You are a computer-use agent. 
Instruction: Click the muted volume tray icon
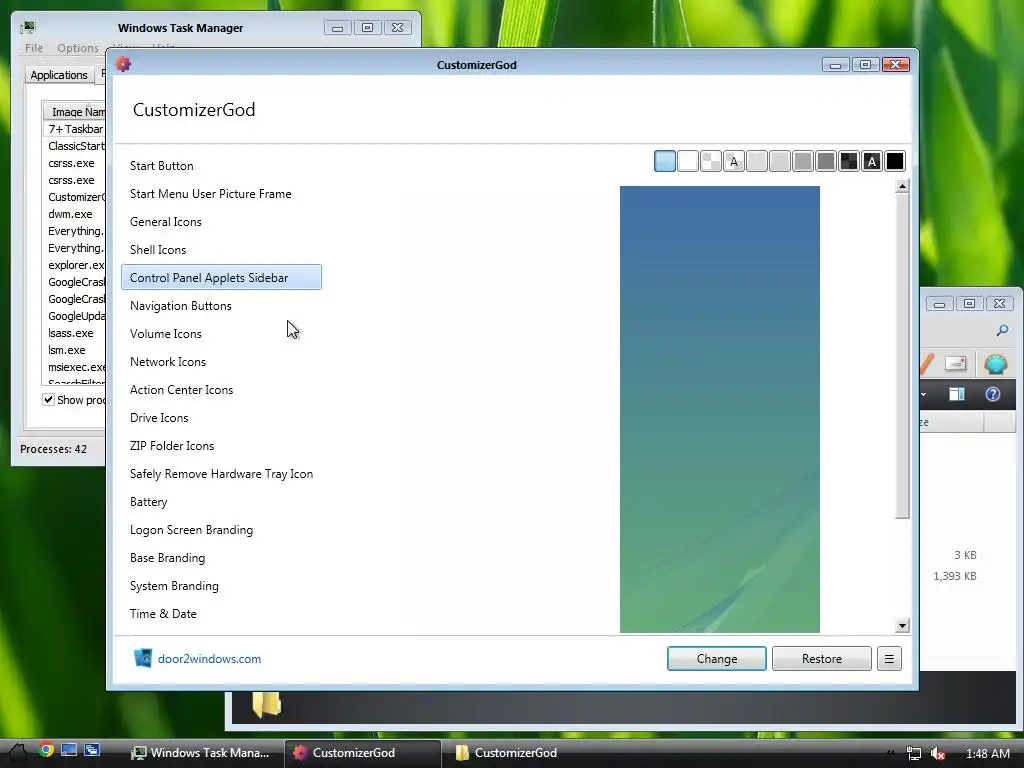[938, 754]
